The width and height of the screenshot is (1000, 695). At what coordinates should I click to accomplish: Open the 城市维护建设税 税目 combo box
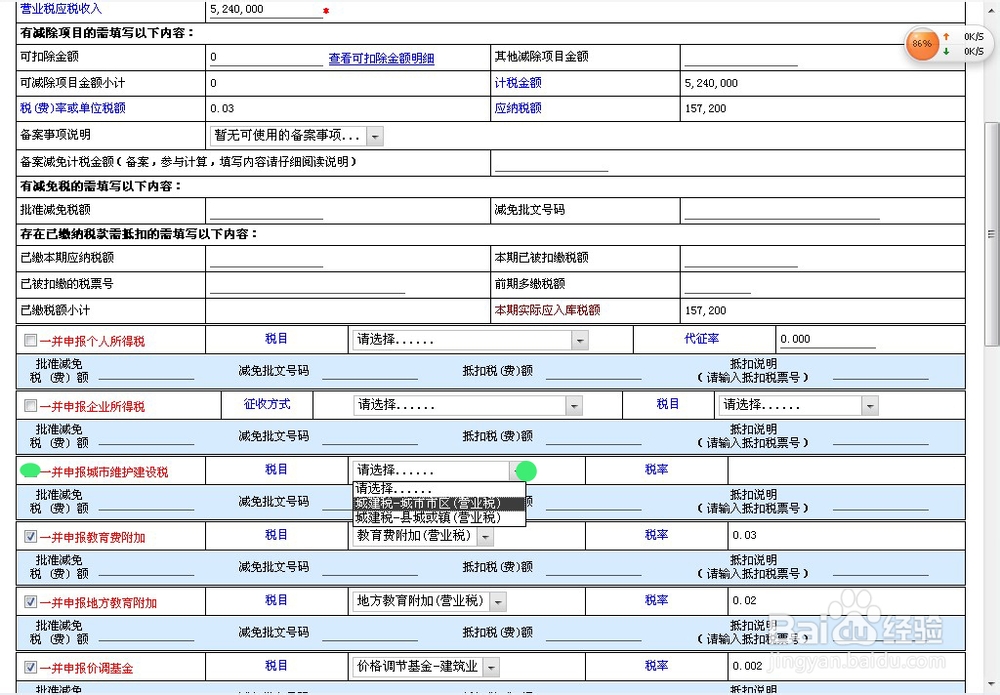pos(439,471)
